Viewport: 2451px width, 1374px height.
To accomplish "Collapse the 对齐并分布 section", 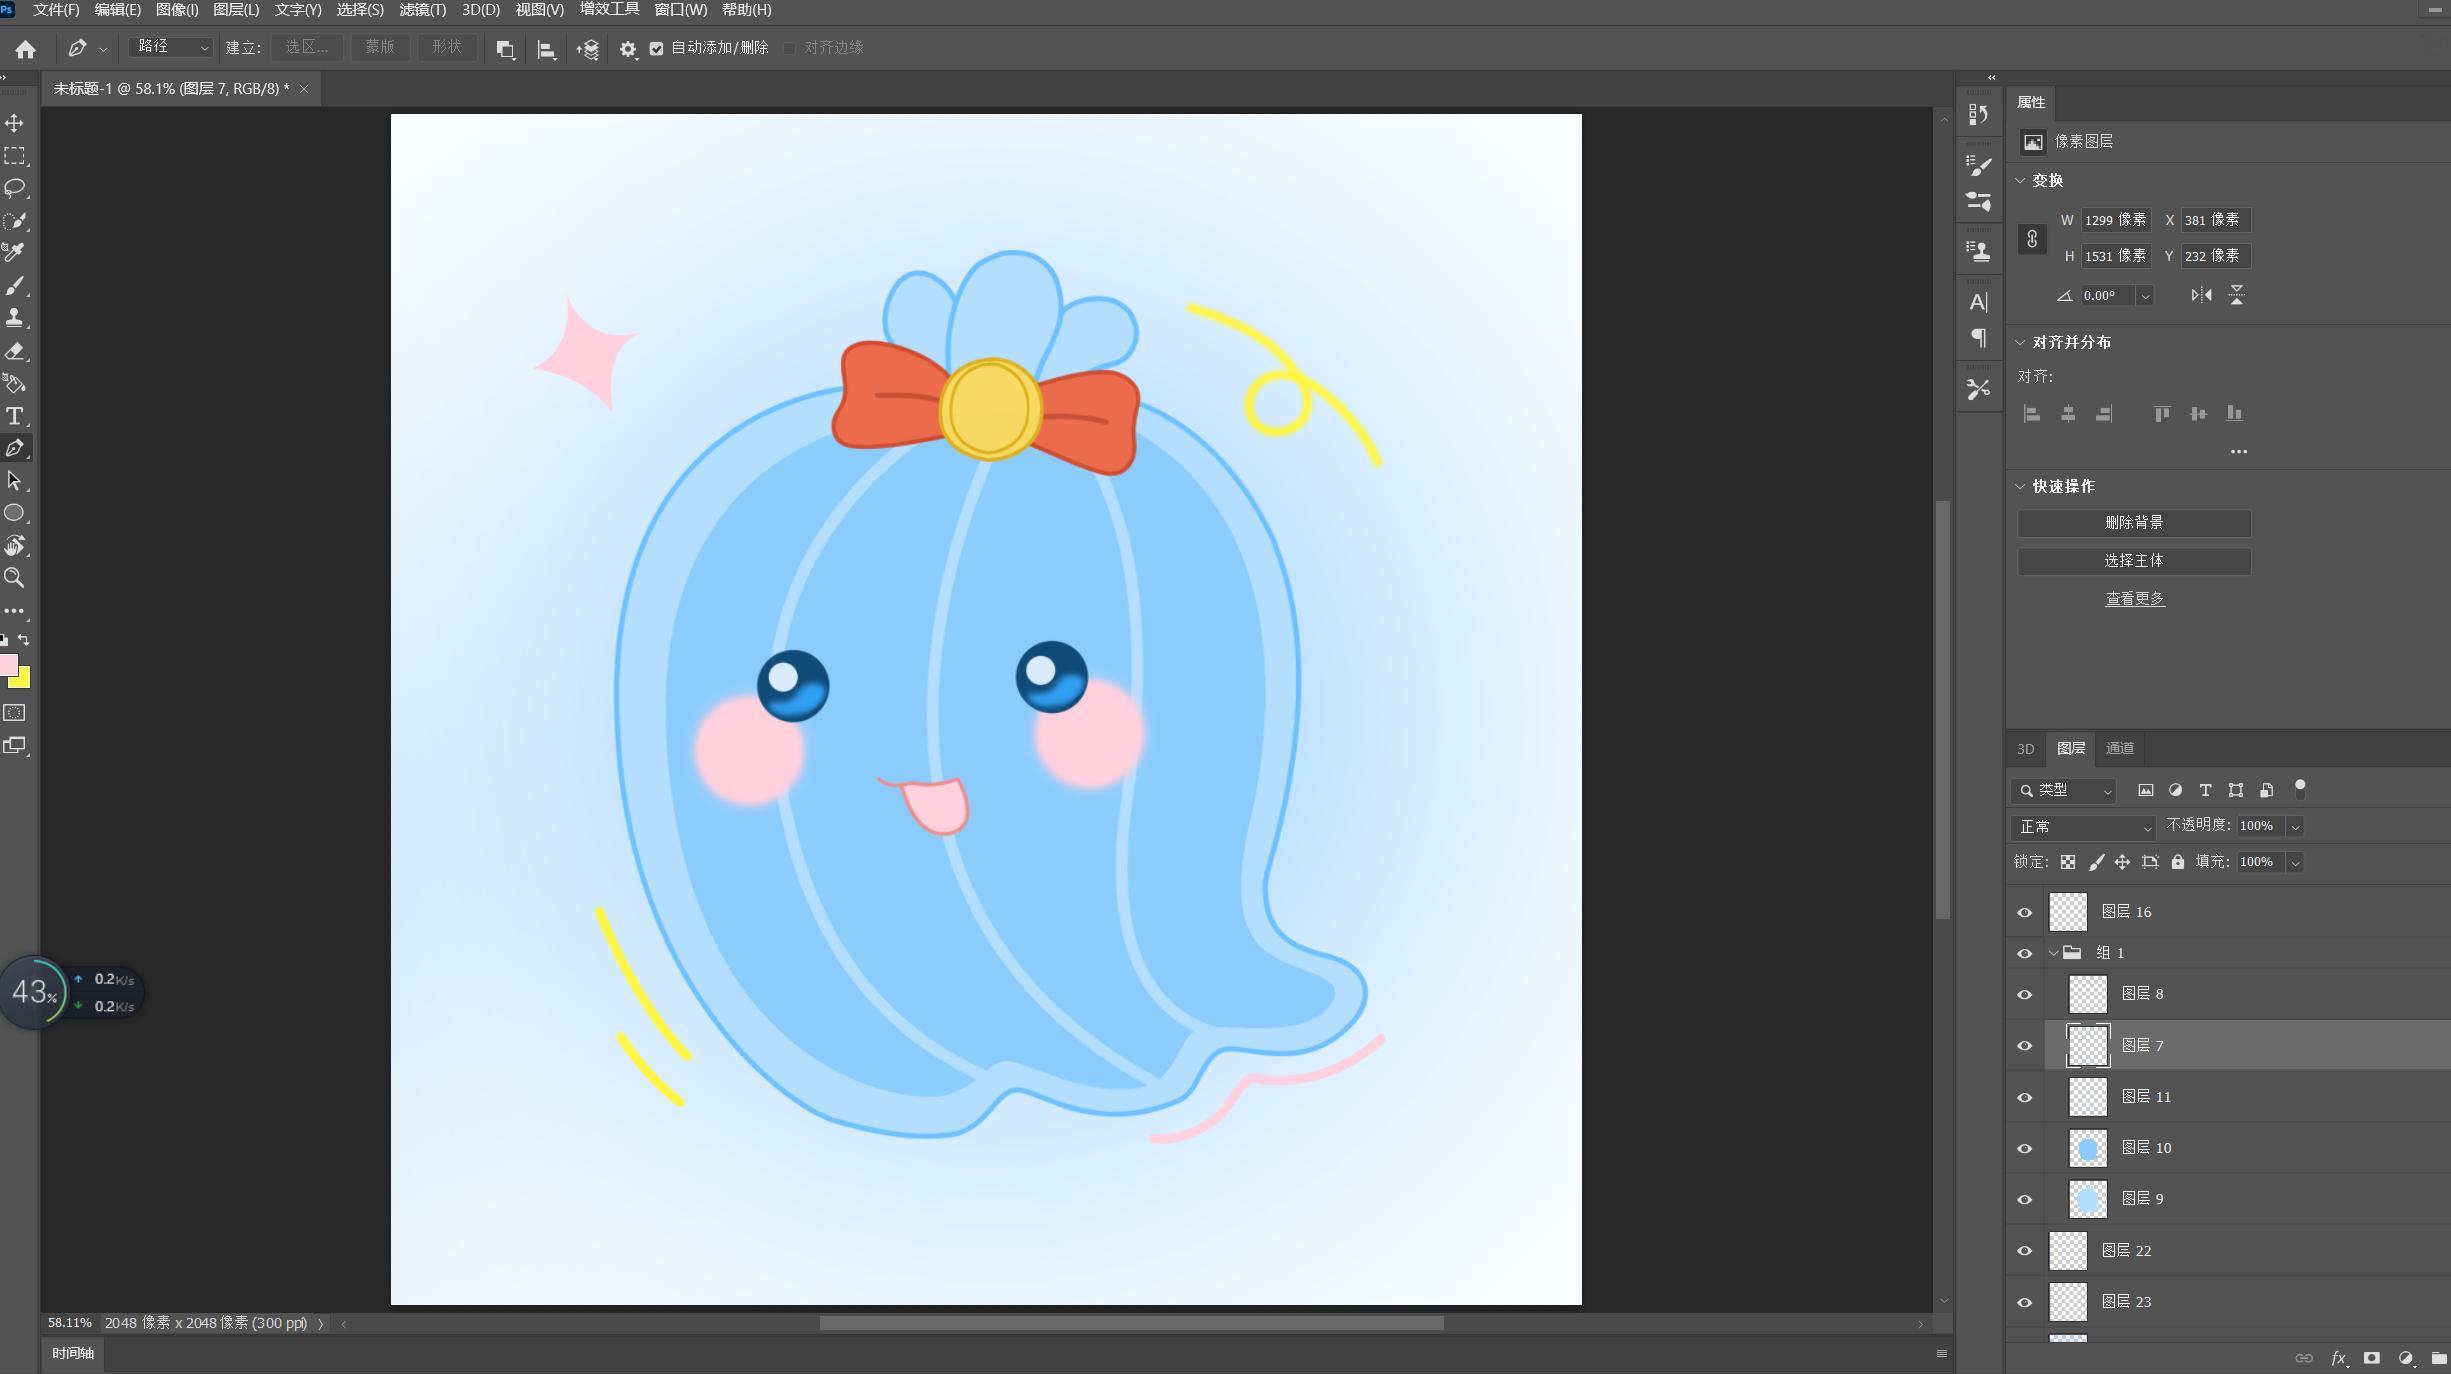I will point(2020,342).
